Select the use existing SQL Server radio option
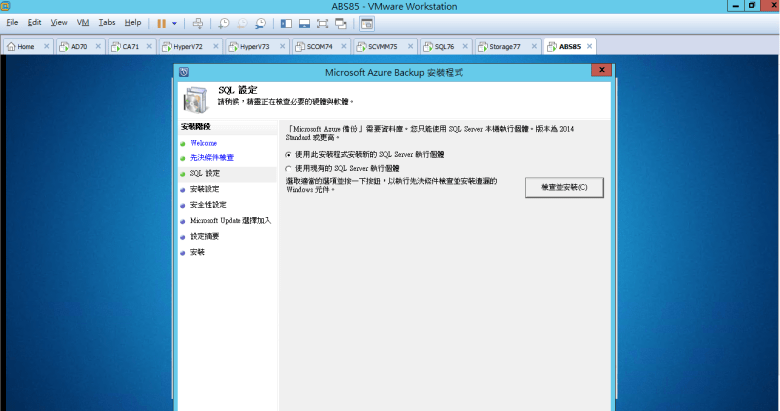 (289, 169)
